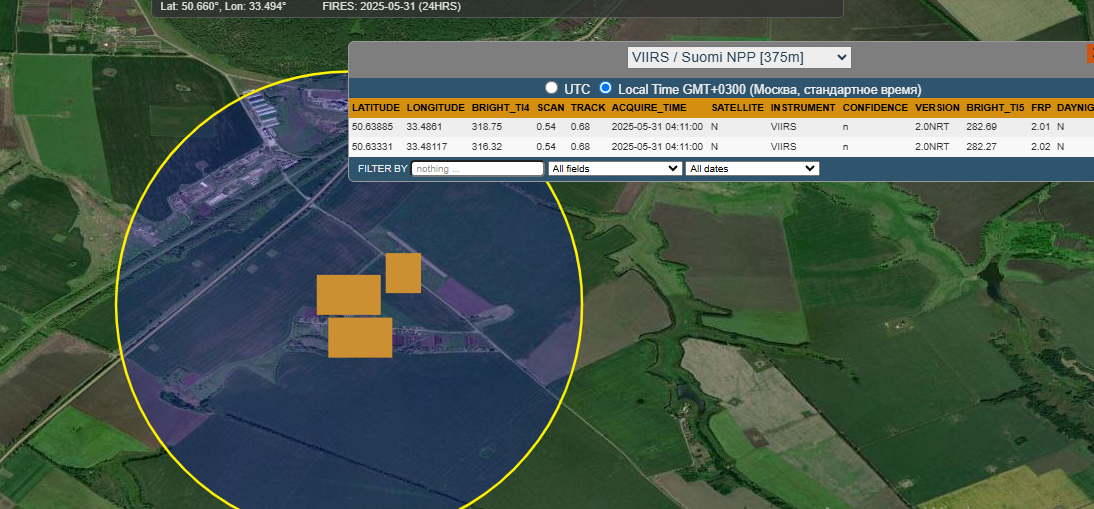
Task: Sort by the LATITUDE column header
Action: tap(375, 108)
